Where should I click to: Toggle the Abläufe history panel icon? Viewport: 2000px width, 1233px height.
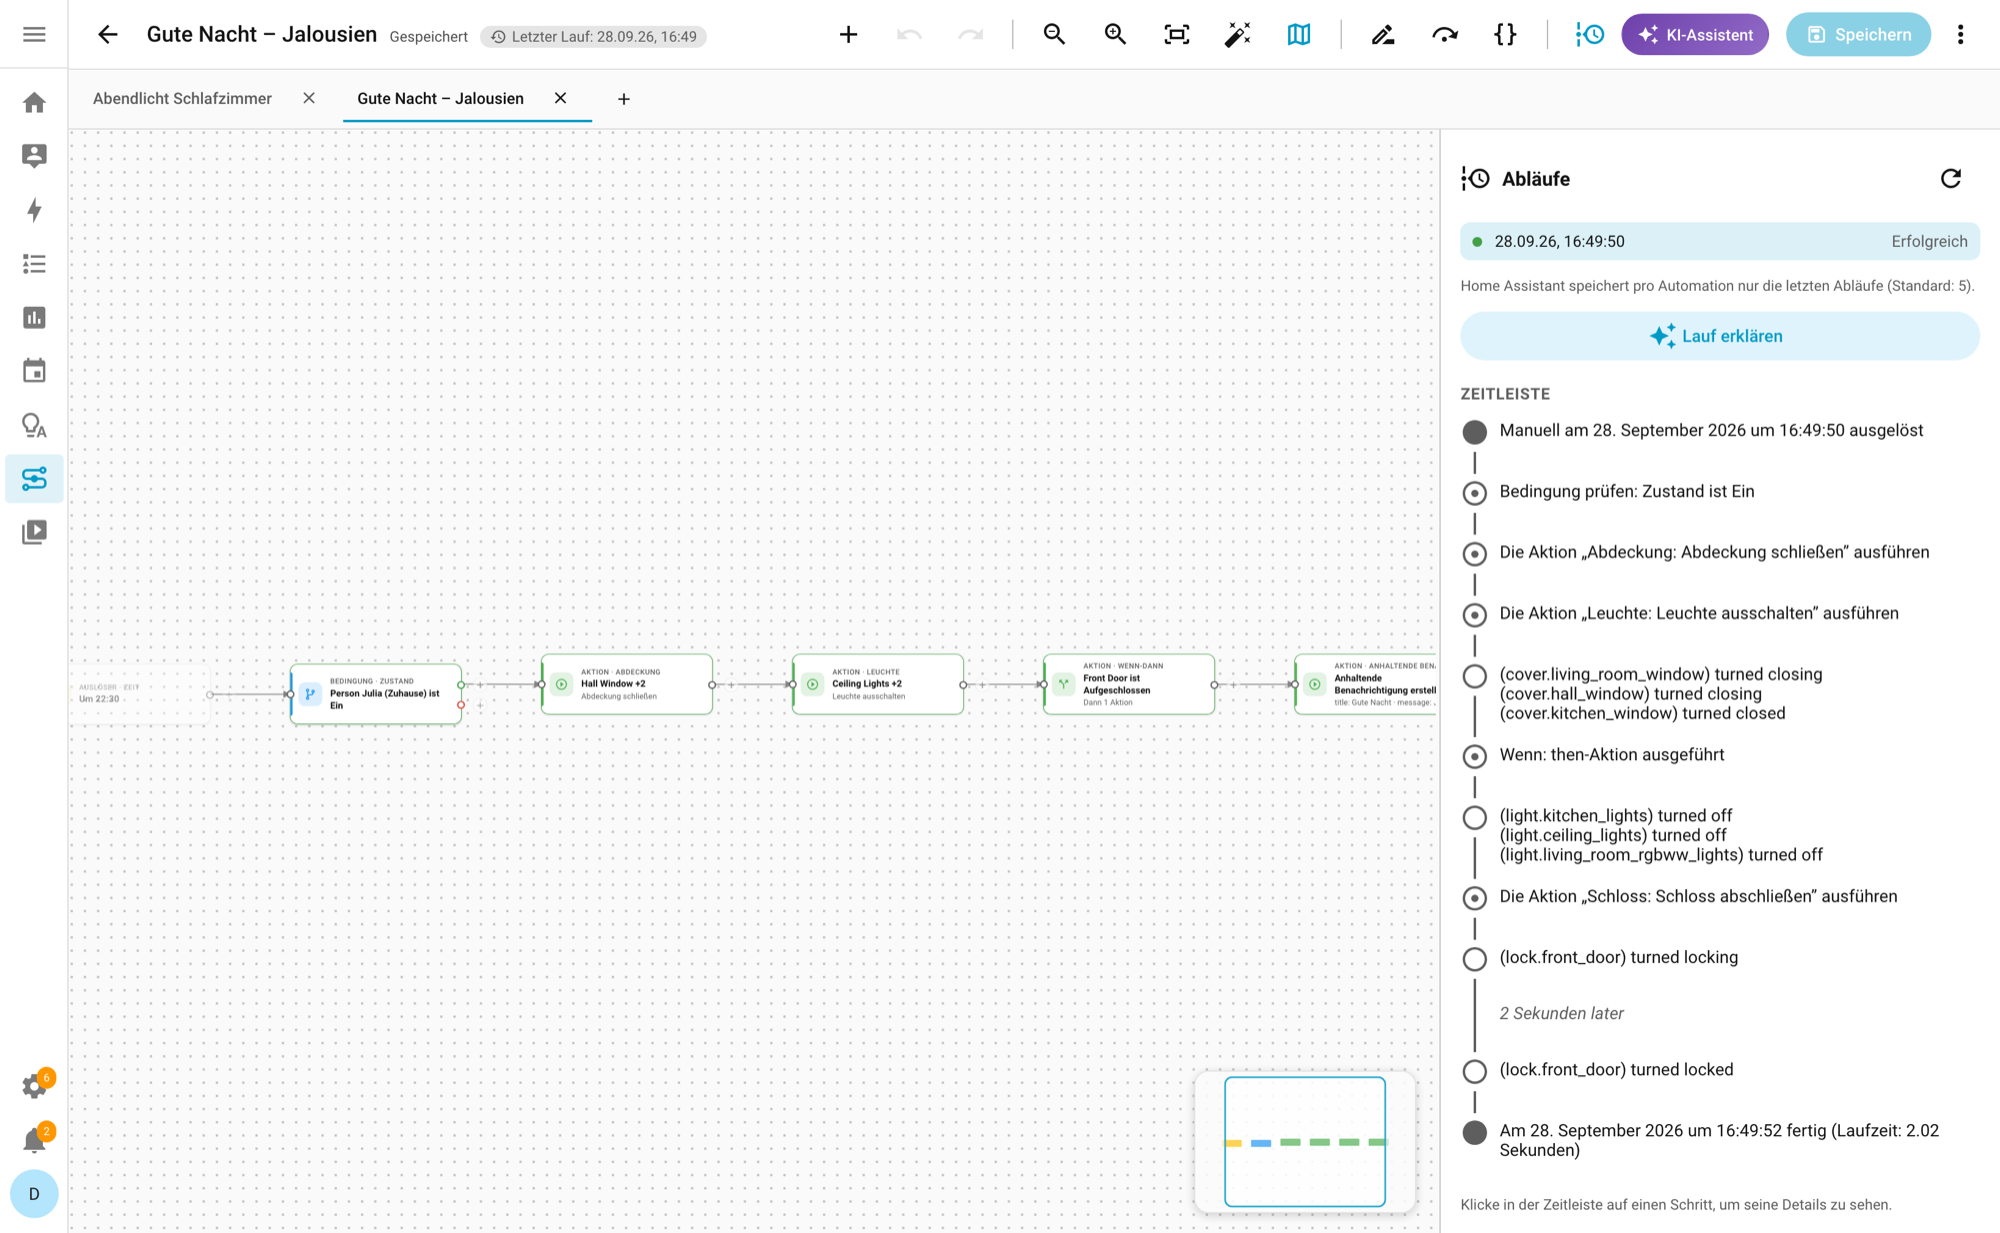point(1589,34)
